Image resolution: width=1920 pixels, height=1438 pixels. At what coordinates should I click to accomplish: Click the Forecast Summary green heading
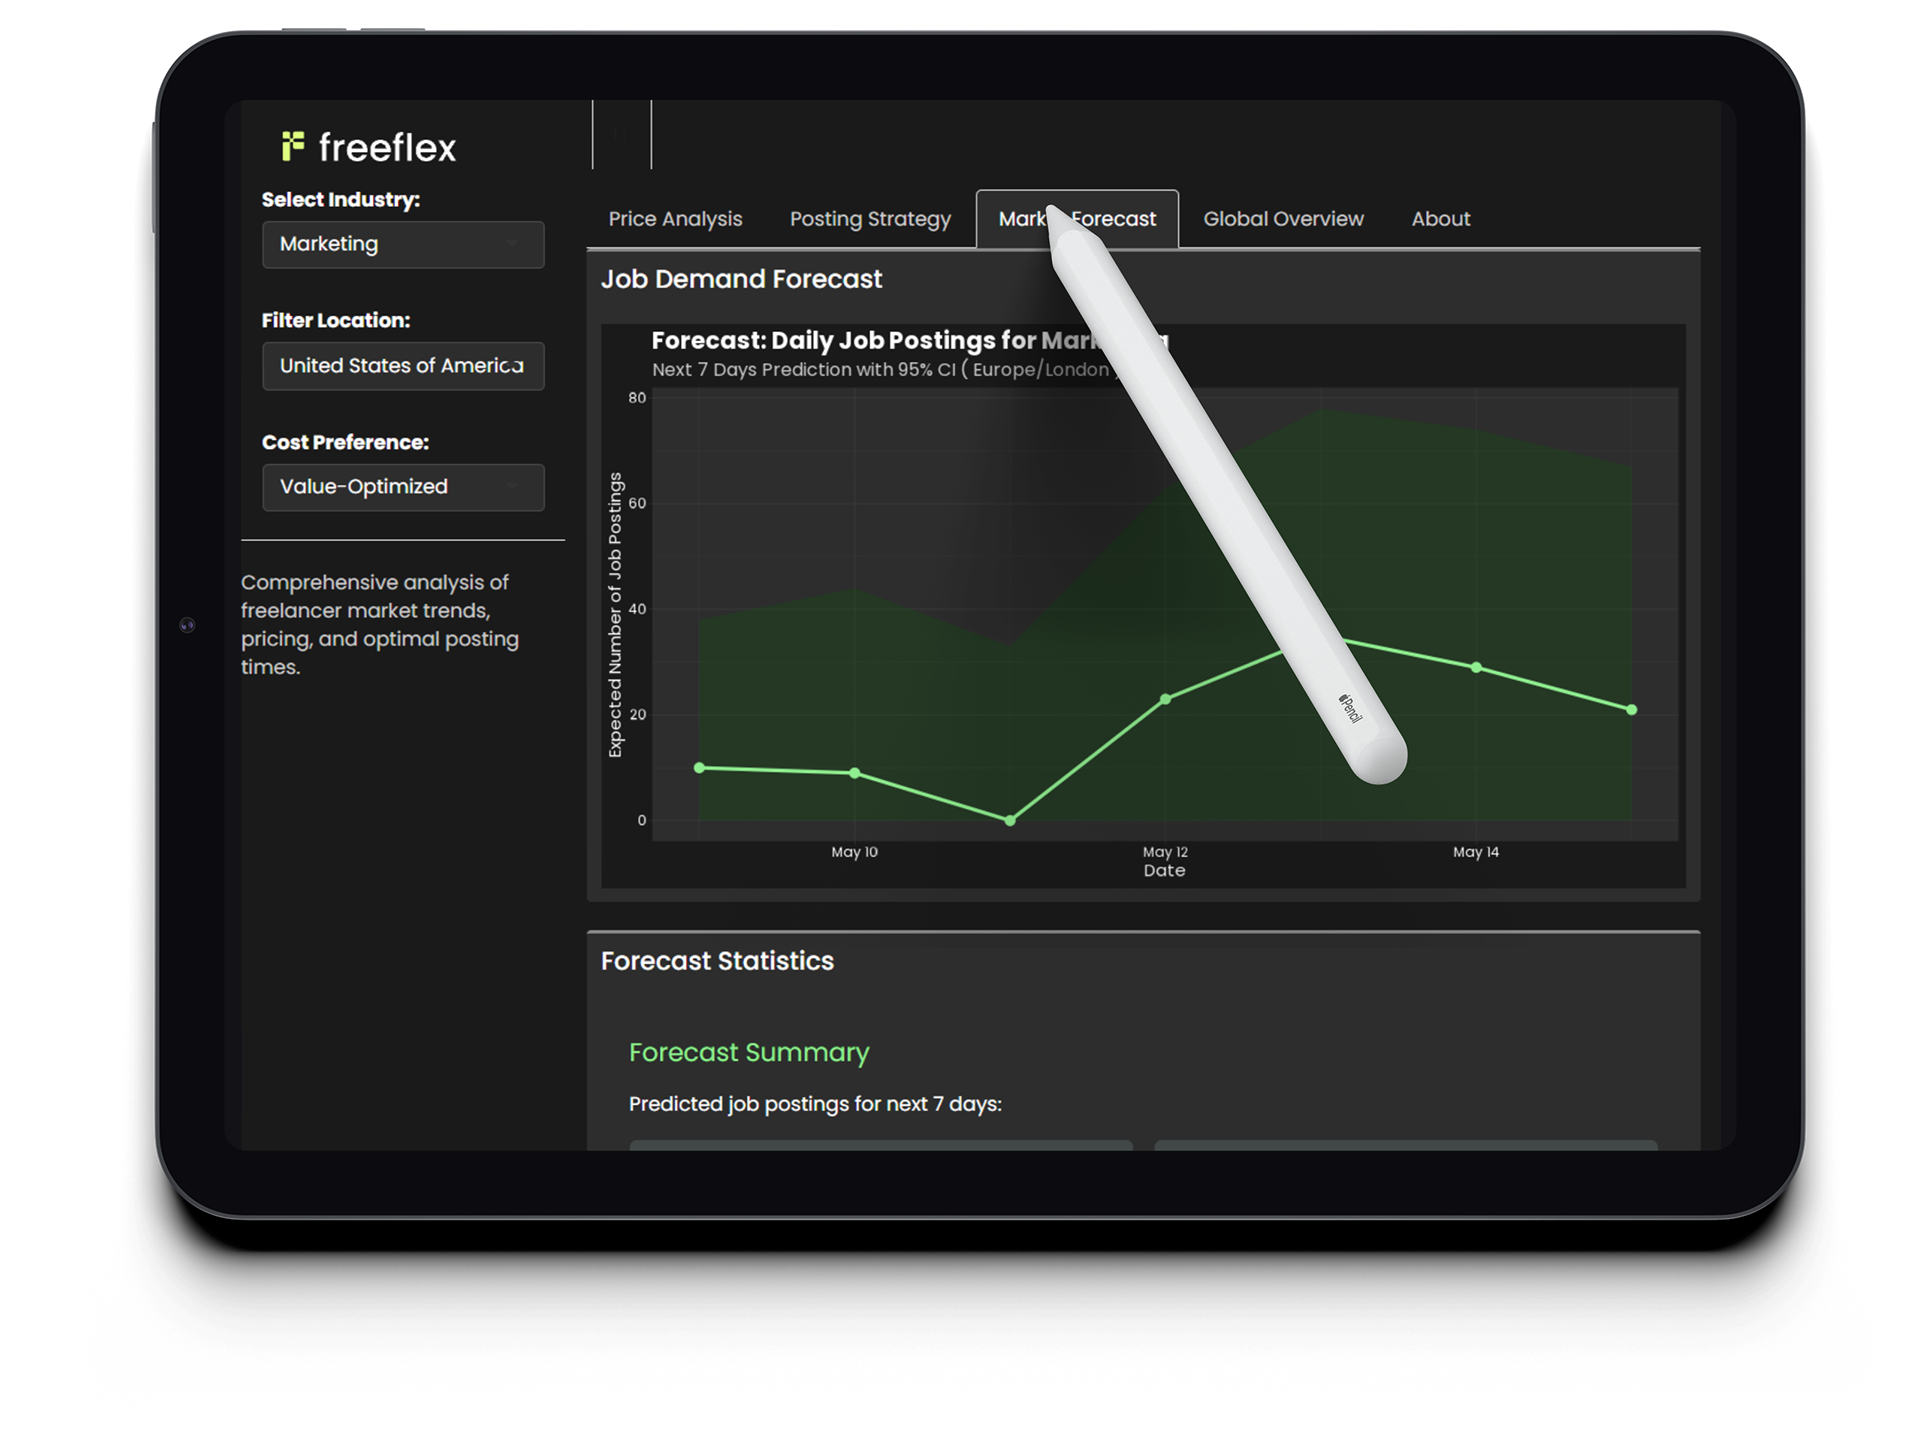[749, 1052]
